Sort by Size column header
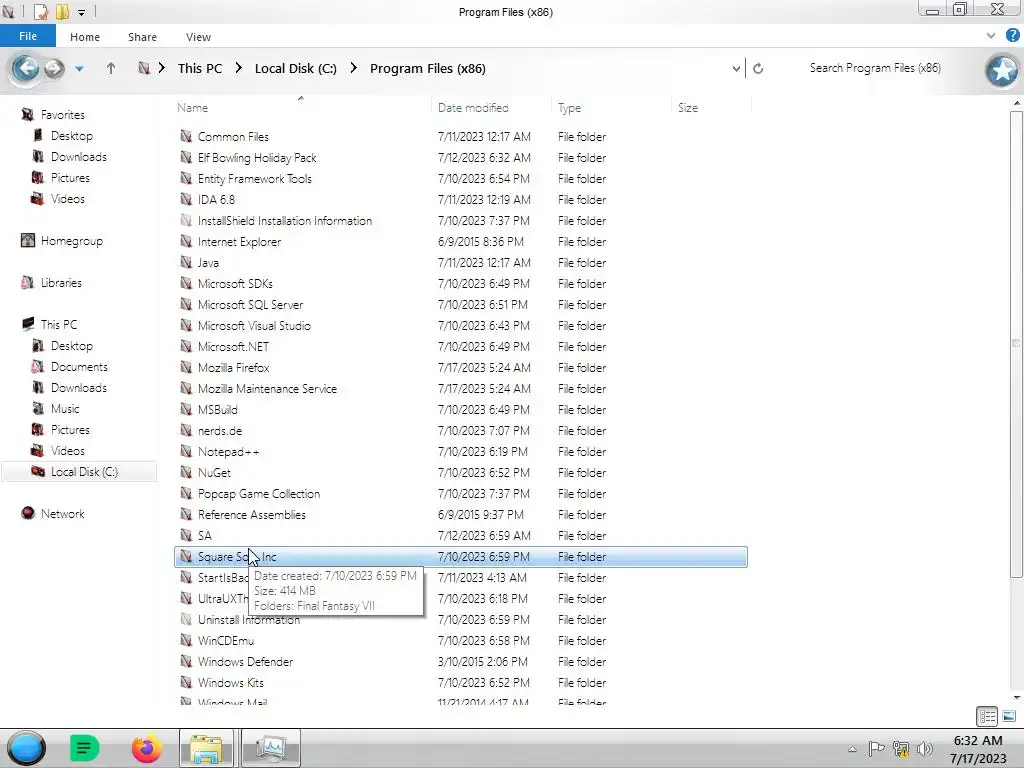The image size is (1024, 768). click(x=688, y=108)
